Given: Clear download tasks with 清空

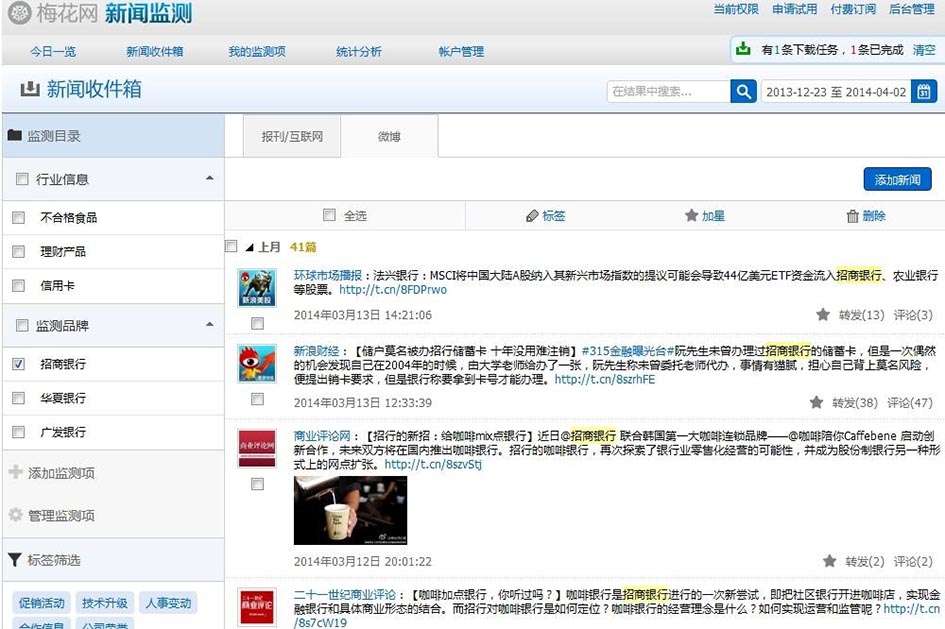Looking at the screenshot, I should (x=924, y=50).
